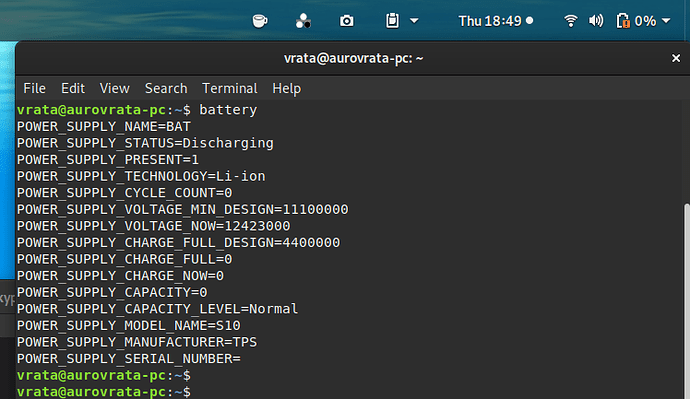690x399 pixels.
Task: Open the Search menu in Terminal
Action: [166, 88]
